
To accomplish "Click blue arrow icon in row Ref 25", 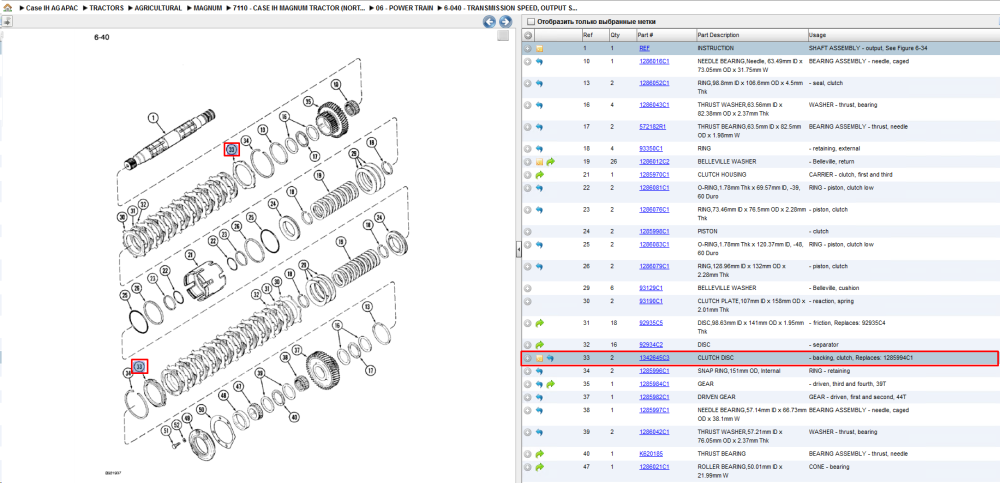I will (x=539, y=244).
